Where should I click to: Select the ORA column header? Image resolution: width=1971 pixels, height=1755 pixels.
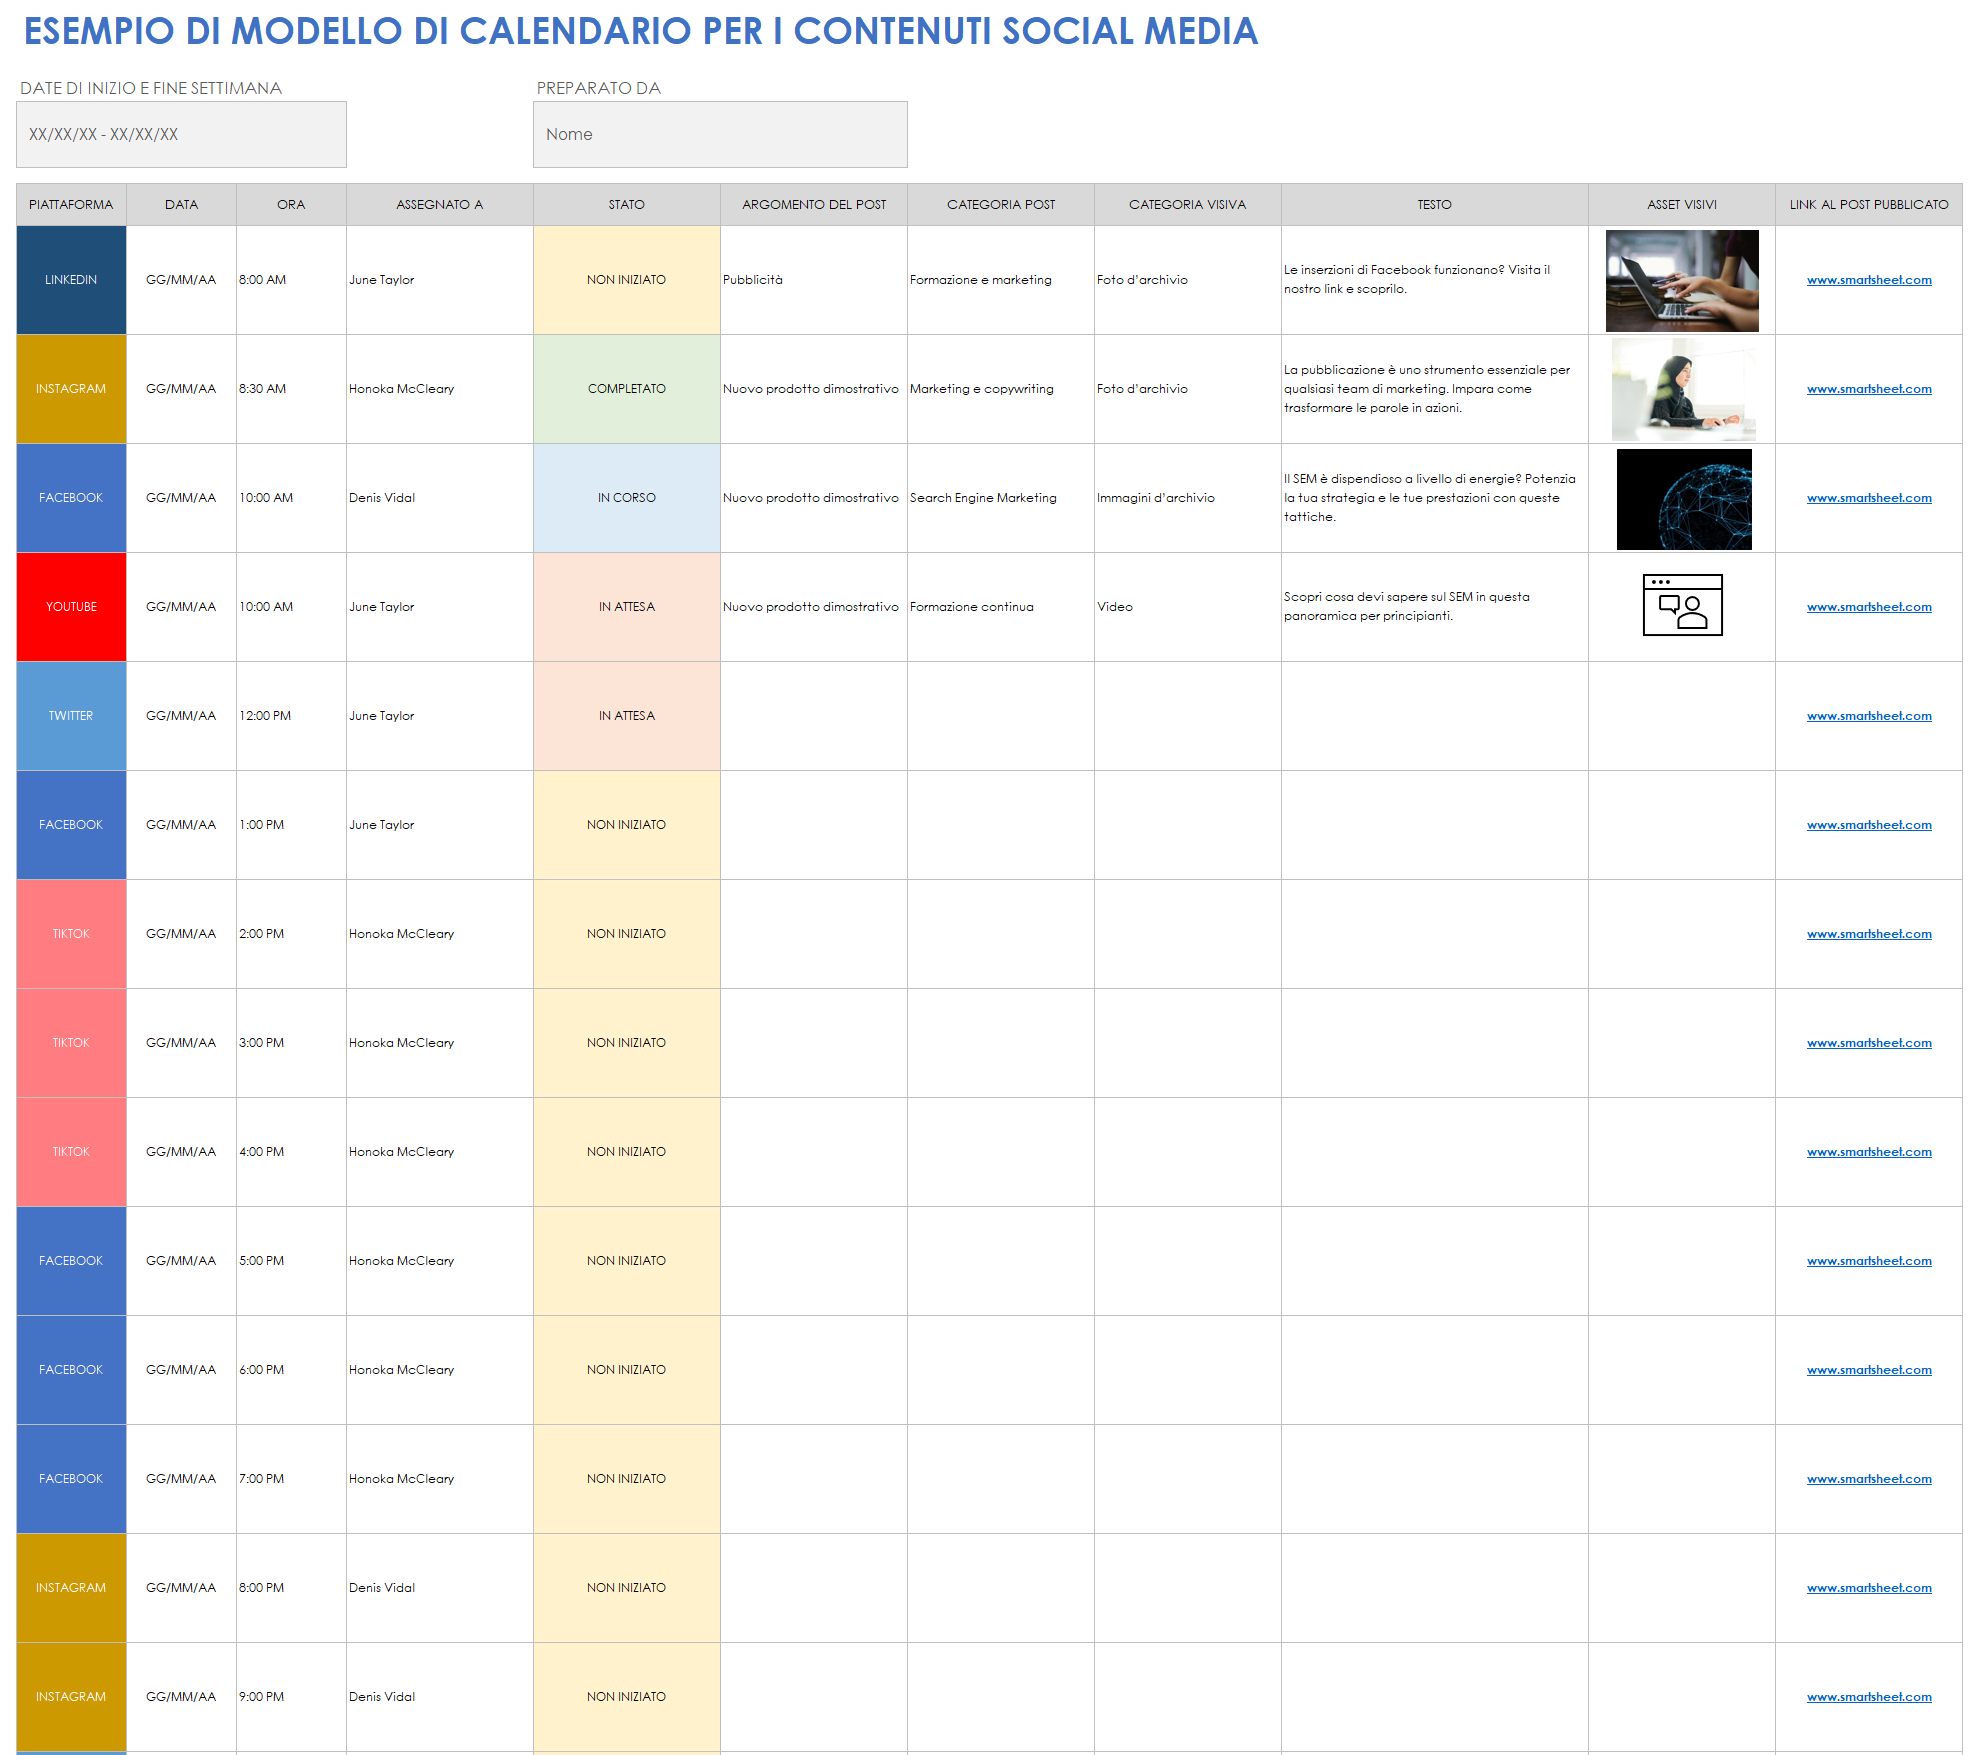click(x=291, y=204)
